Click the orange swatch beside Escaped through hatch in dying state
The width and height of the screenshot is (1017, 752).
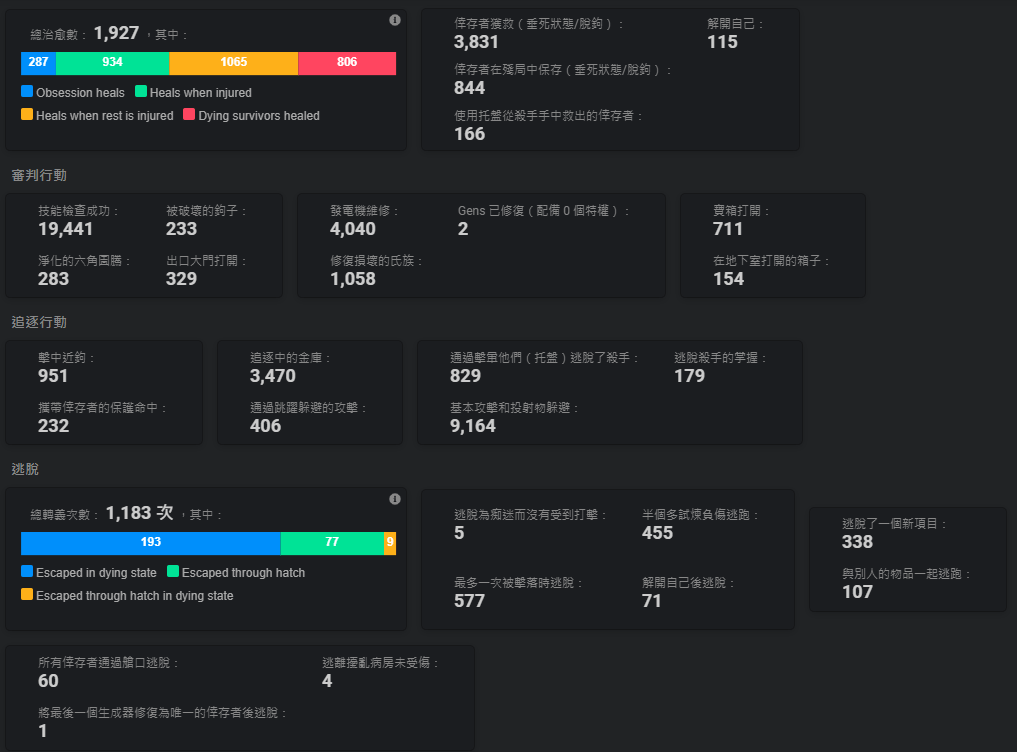pos(27,595)
